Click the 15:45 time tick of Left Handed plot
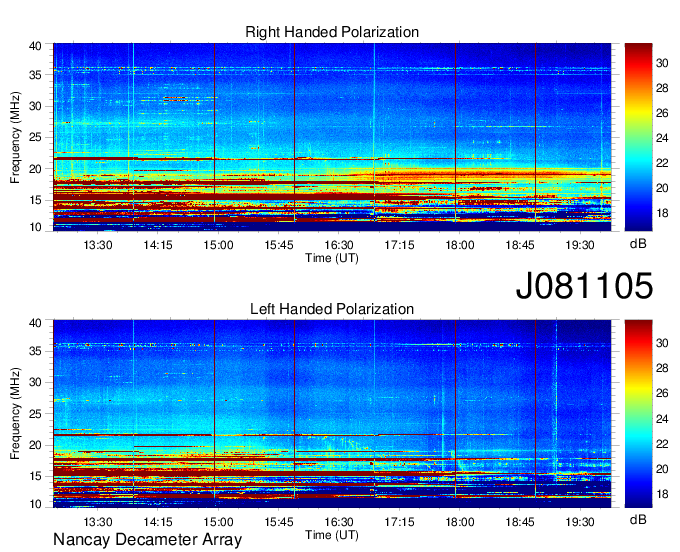 click(279, 522)
